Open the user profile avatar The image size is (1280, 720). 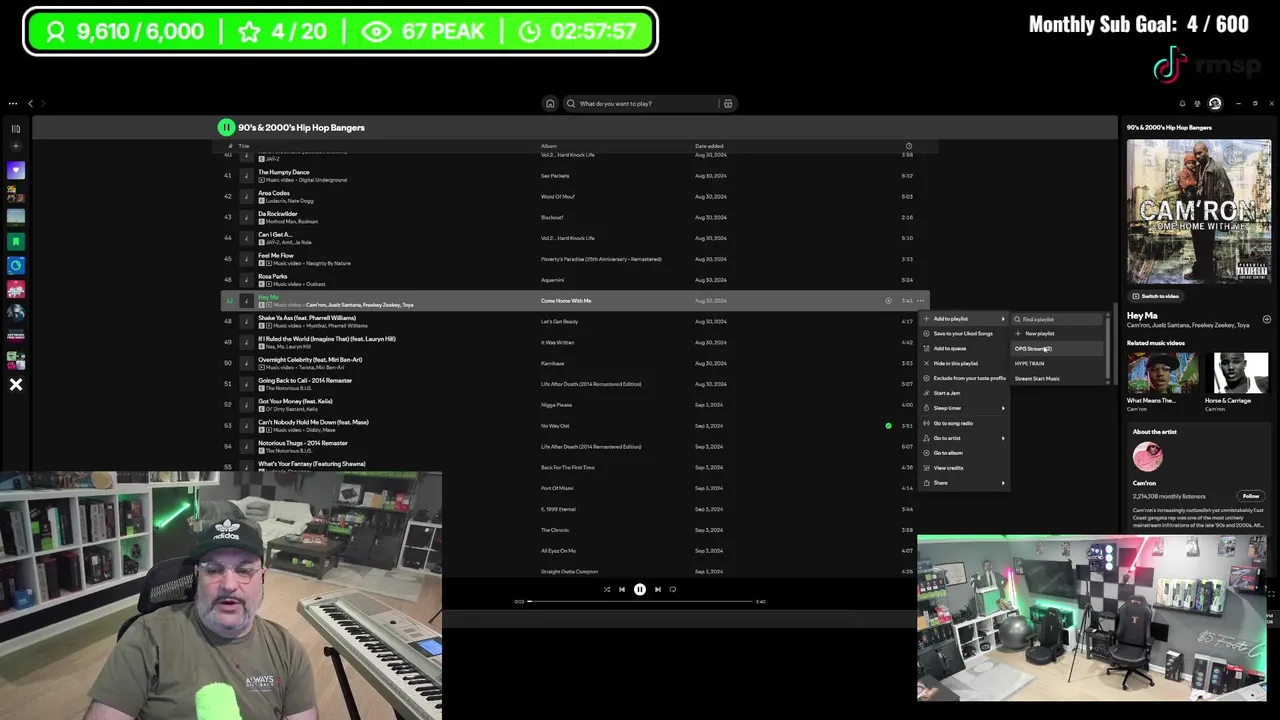pyautogui.click(x=1215, y=103)
